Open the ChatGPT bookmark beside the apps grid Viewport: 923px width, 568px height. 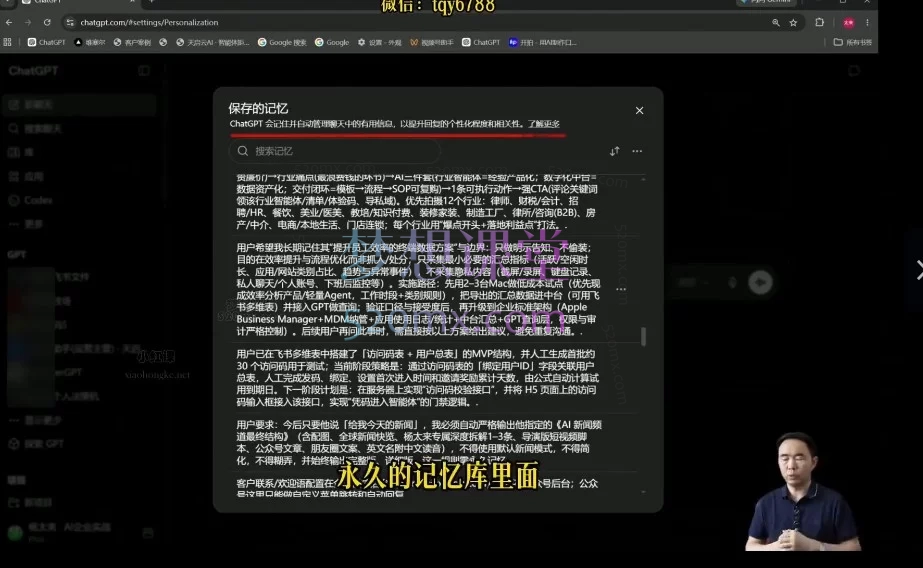pos(47,42)
